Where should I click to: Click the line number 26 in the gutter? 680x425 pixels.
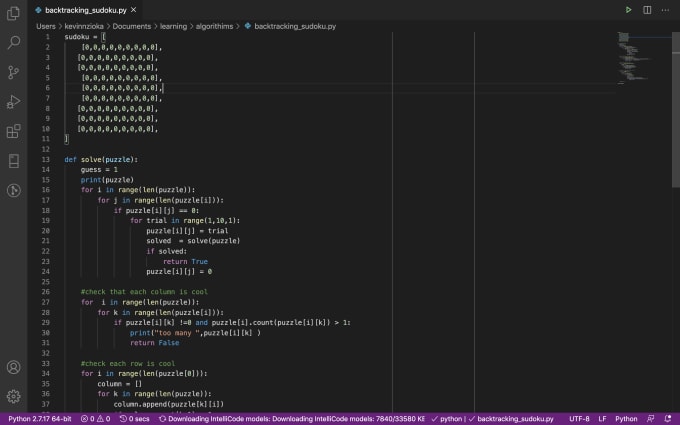(x=46, y=292)
